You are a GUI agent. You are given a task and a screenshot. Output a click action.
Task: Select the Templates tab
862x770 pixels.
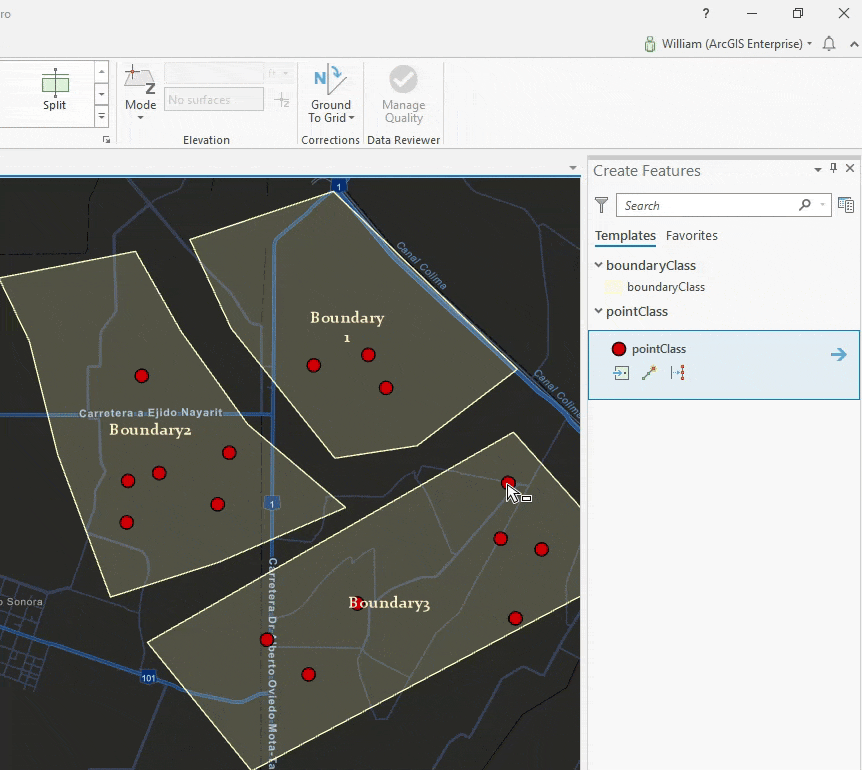point(625,236)
